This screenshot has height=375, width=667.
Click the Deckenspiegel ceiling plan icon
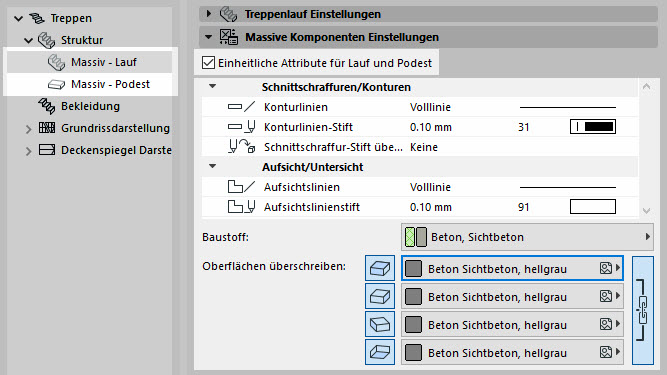pos(47,150)
